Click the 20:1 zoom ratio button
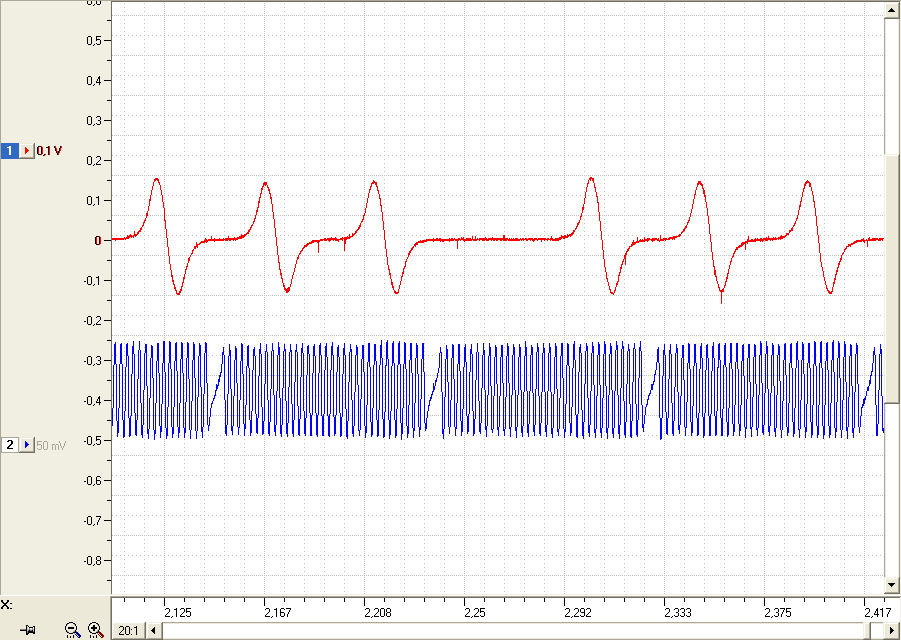This screenshot has width=901, height=640. pyautogui.click(x=128, y=631)
